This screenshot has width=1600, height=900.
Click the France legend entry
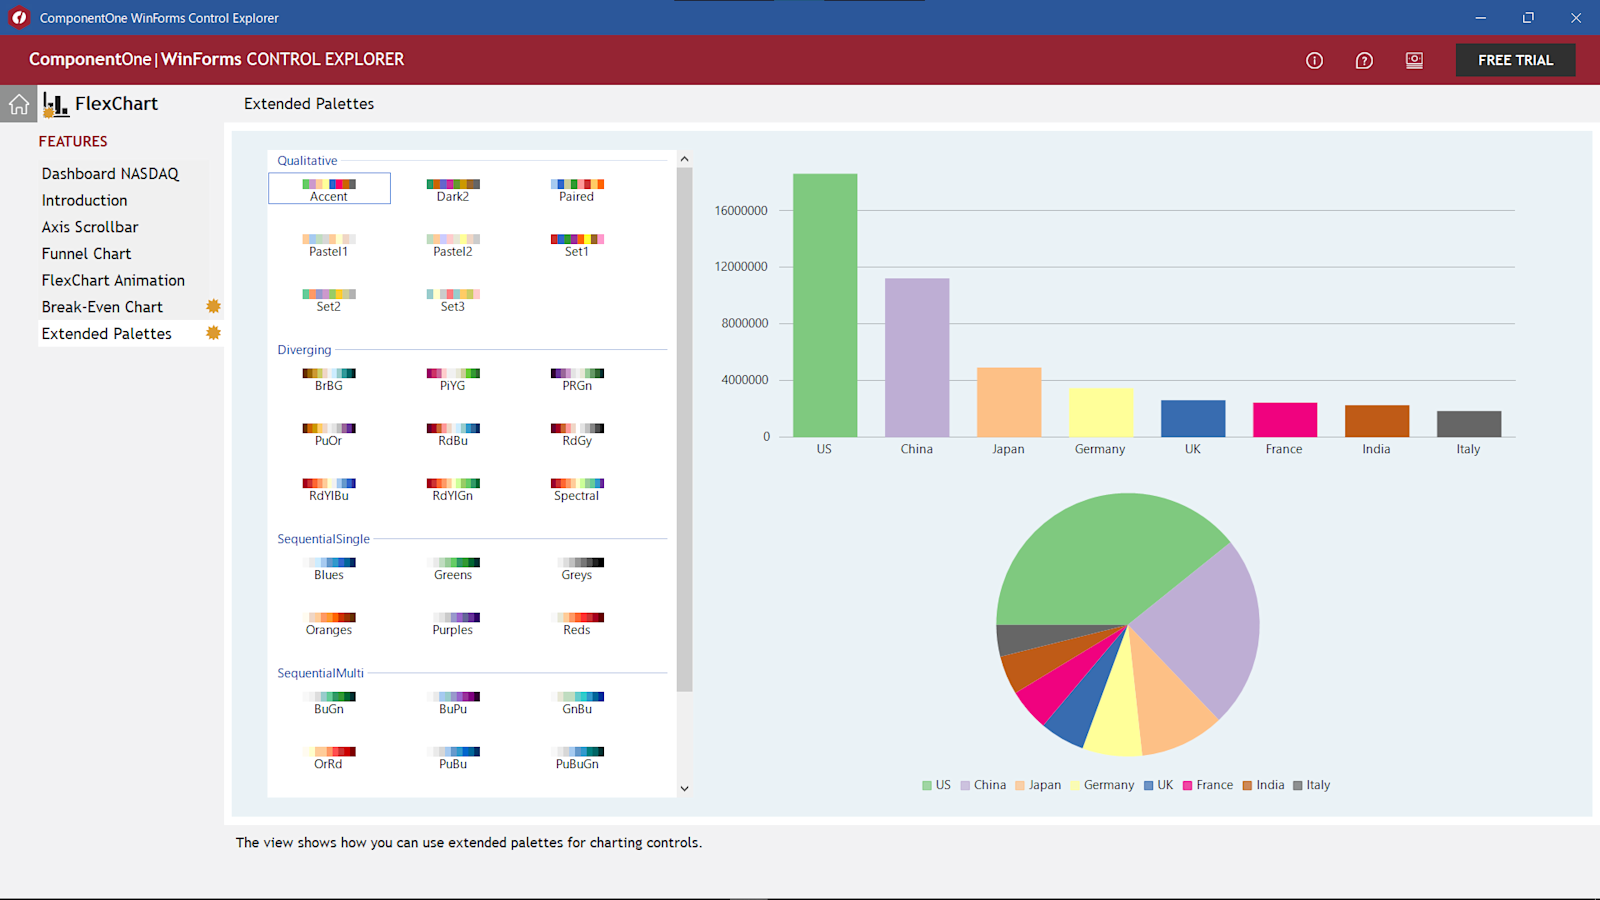coord(1208,785)
